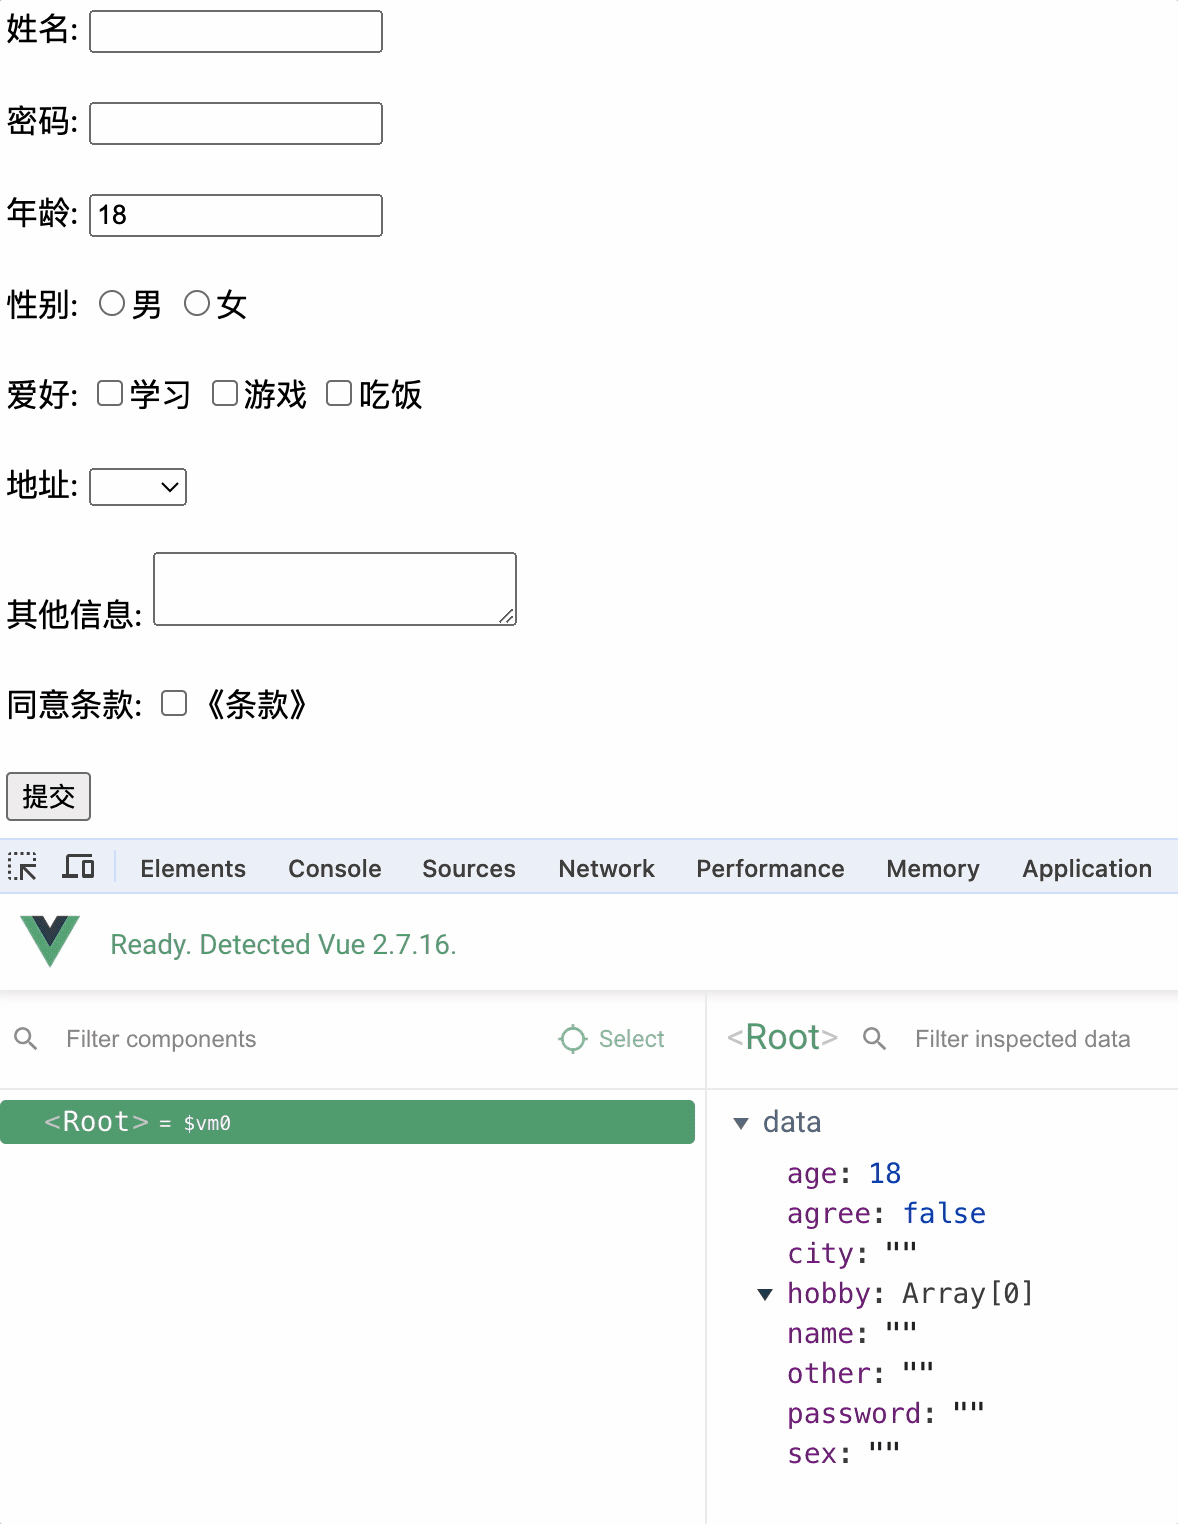This screenshot has width=1178, height=1524.
Task: Check the 游戏 hobby checkbox
Action: pyautogui.click(x=225, y=393)
